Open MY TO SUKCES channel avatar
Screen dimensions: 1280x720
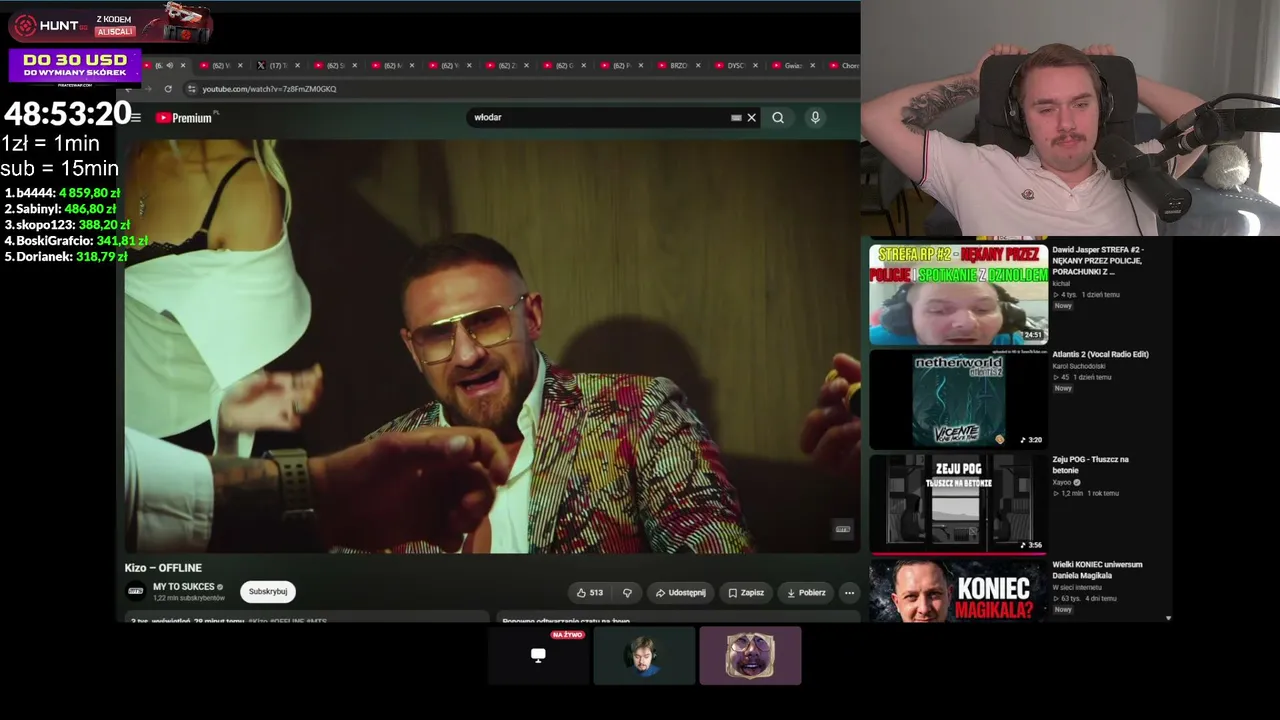click(x=136, y=591)
